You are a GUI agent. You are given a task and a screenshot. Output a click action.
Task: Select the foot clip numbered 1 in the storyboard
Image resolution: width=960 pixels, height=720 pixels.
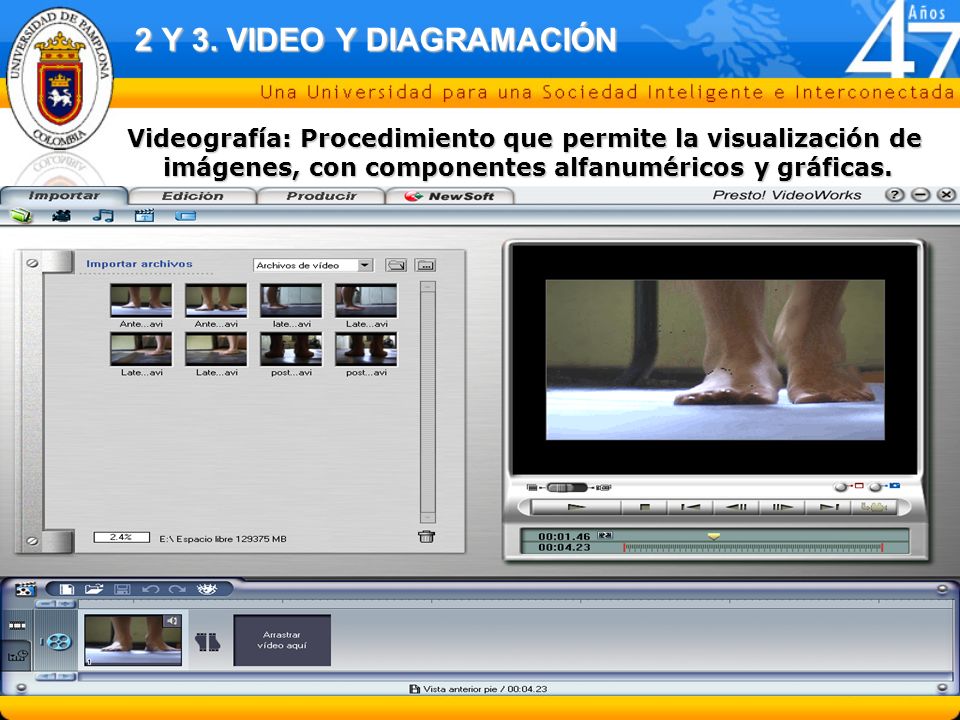133,640
